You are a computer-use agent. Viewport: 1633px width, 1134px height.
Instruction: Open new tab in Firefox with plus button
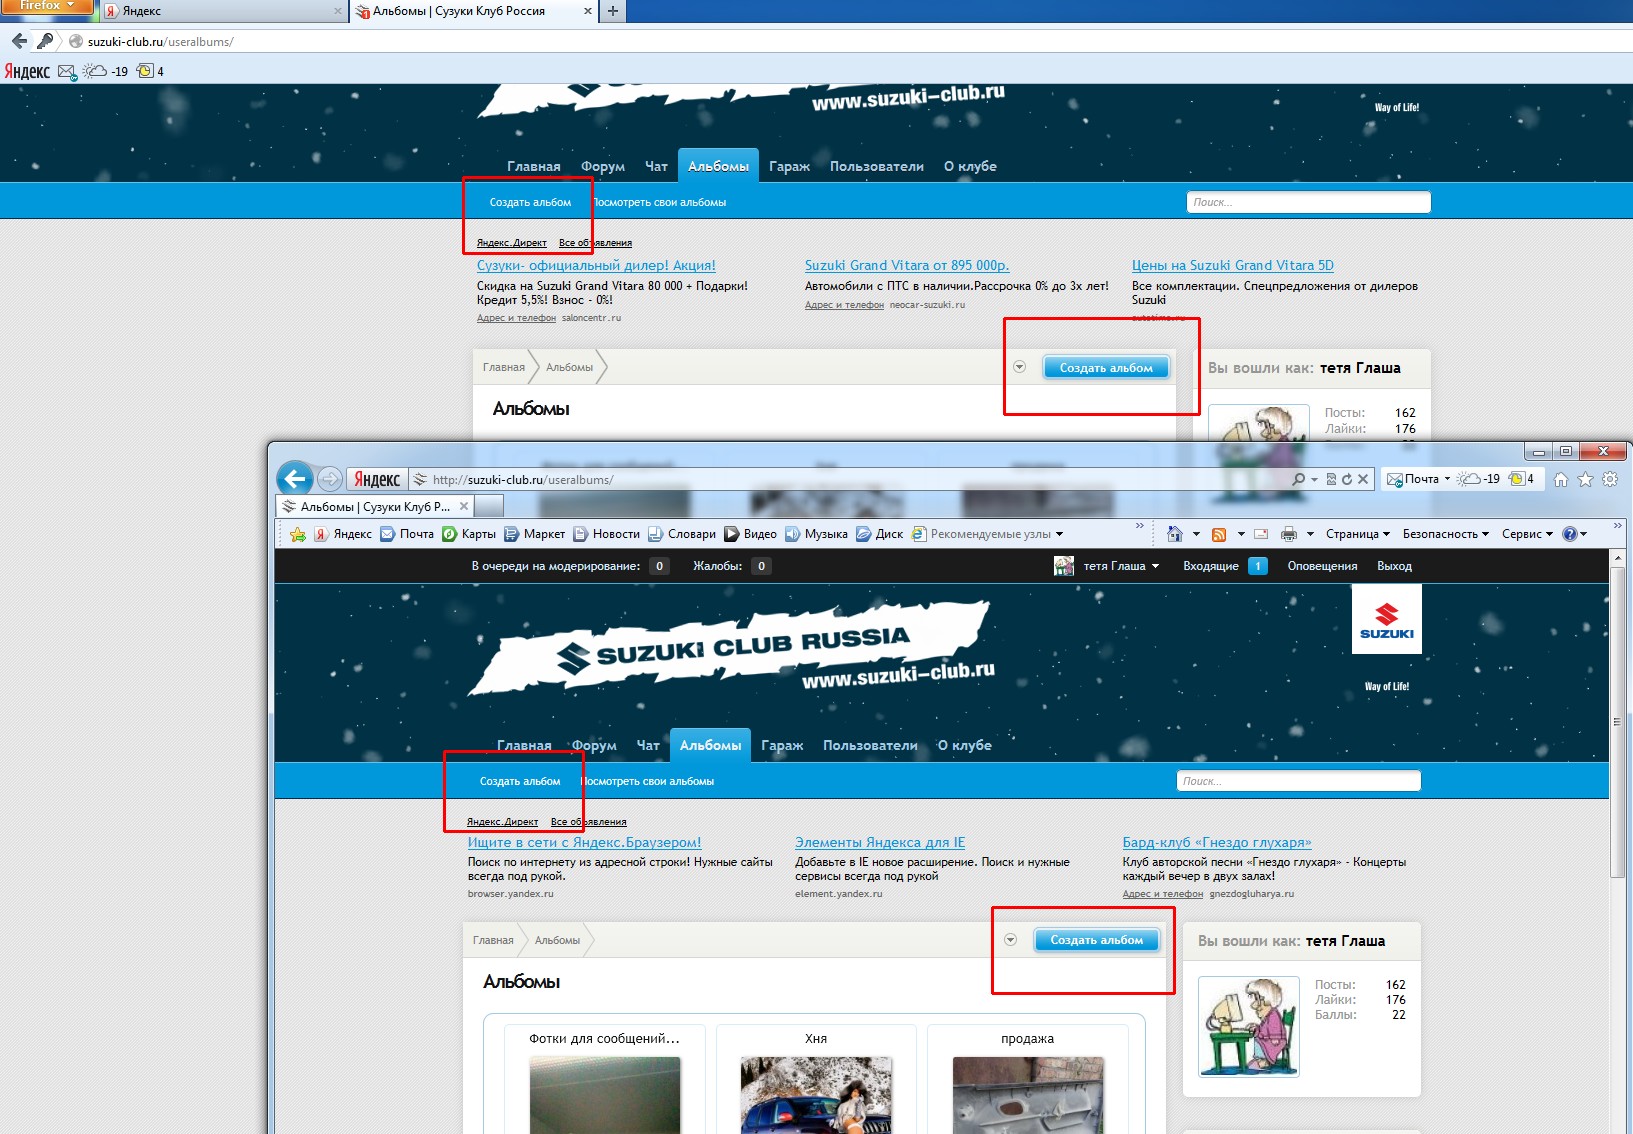613,11
